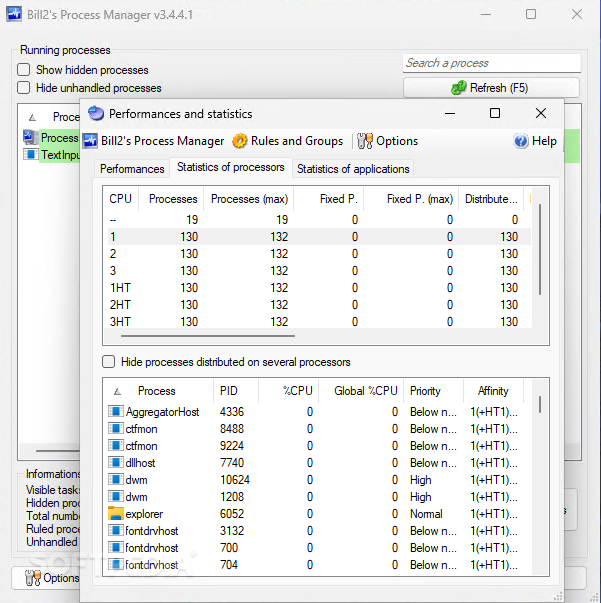The height and width of the screenshot is (603, 601).
Task: Click the icon of ctfmon PID 8488
Action: (115, 428)
